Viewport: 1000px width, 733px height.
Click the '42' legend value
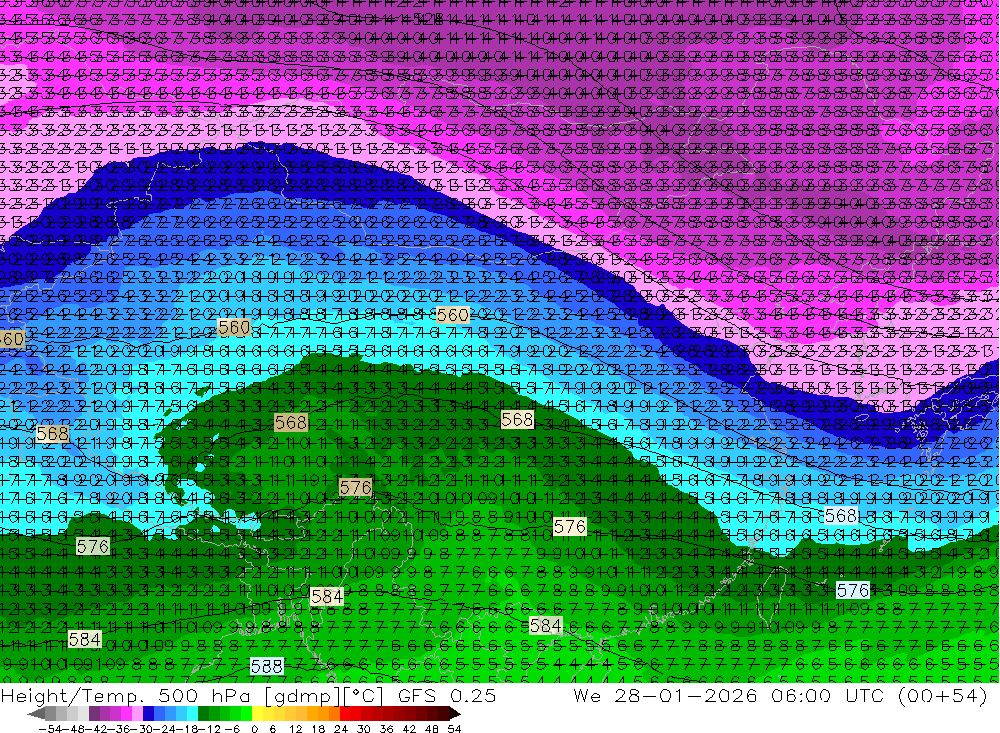409,729
